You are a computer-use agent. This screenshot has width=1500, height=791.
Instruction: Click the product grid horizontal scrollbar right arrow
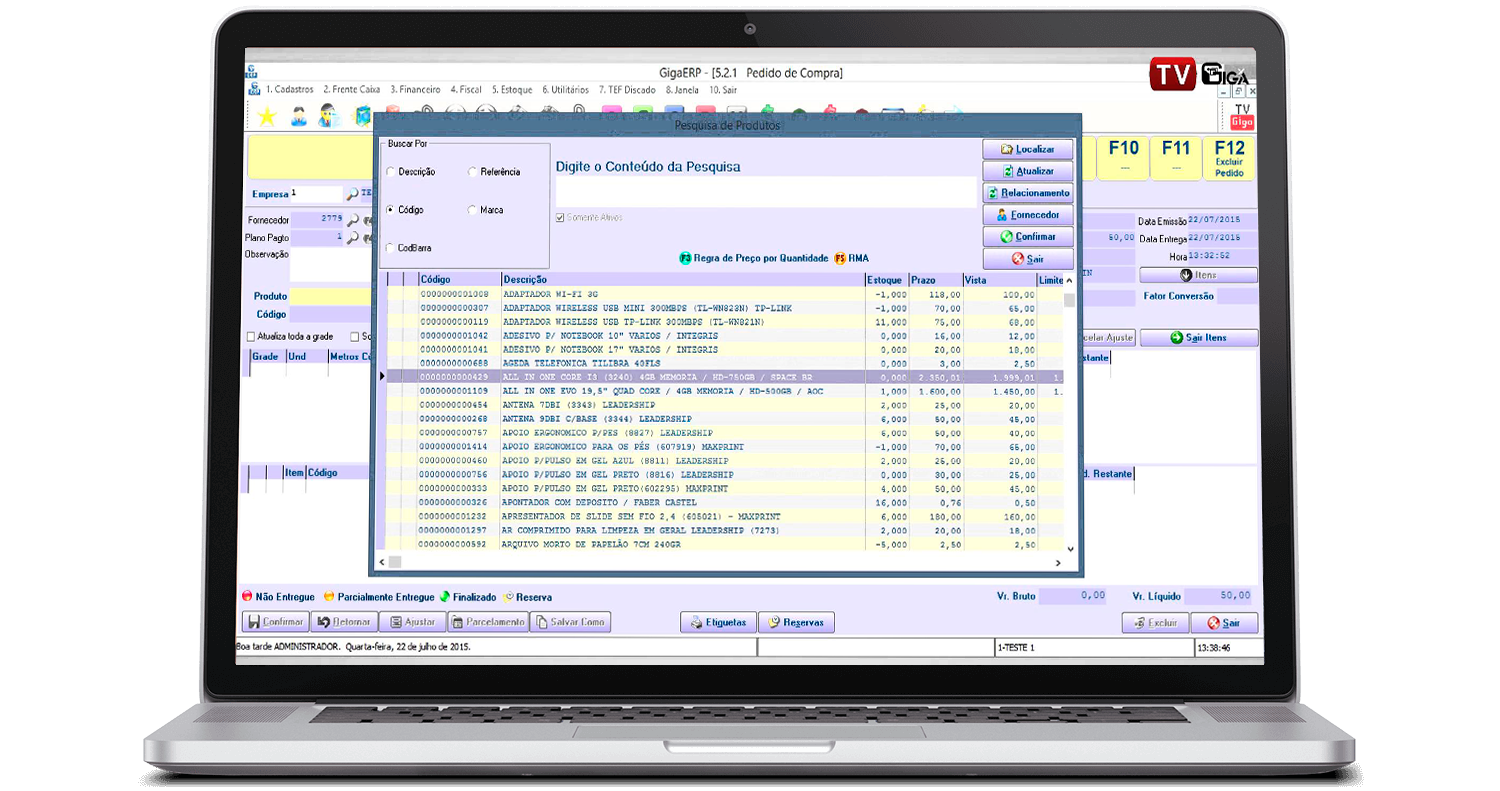tap(1056, 564)
